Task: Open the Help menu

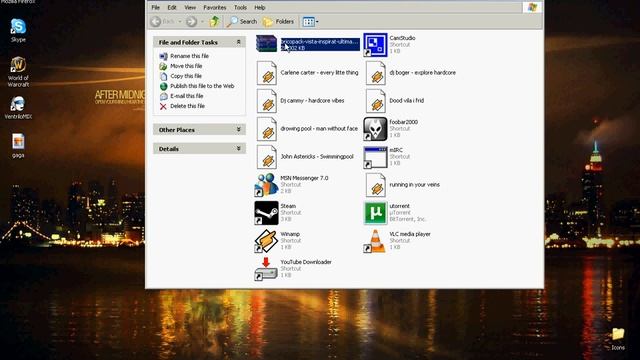Action: click(260, 7)
